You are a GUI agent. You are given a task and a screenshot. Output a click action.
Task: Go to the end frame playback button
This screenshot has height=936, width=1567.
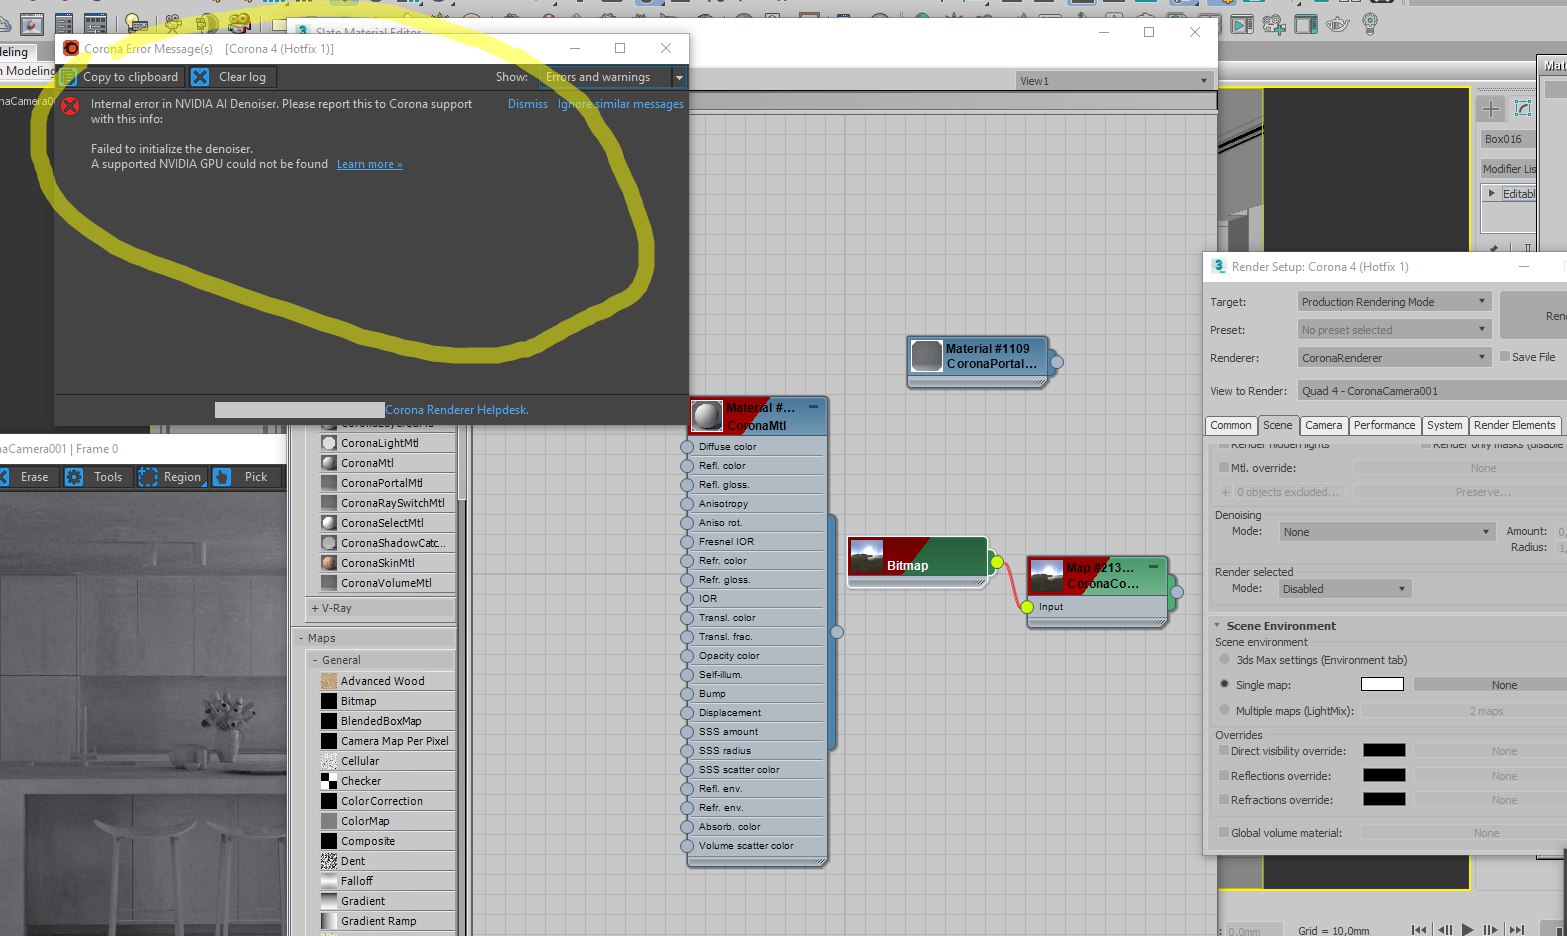tap(1517, 929)
